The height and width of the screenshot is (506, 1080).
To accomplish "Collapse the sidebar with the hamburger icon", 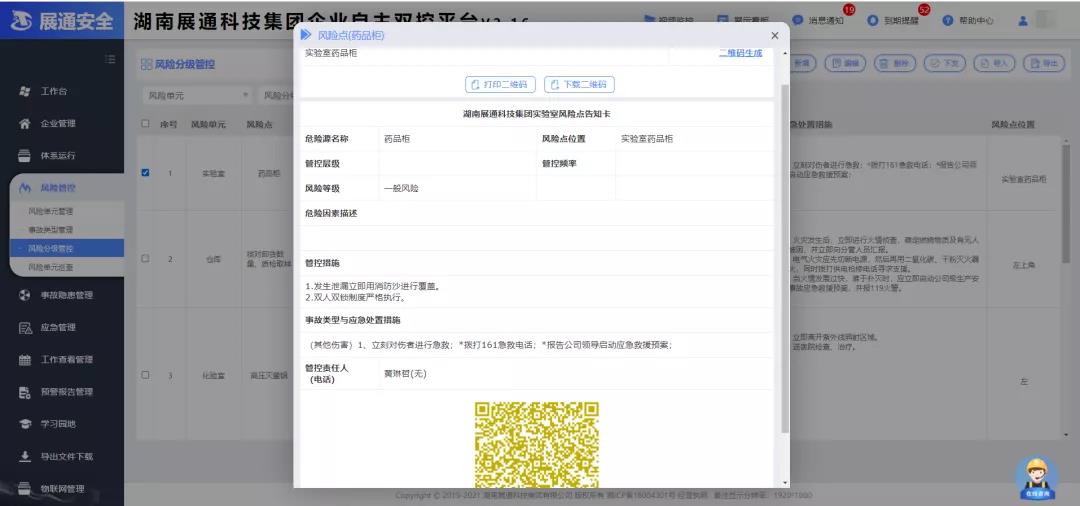I will point(110,60).
